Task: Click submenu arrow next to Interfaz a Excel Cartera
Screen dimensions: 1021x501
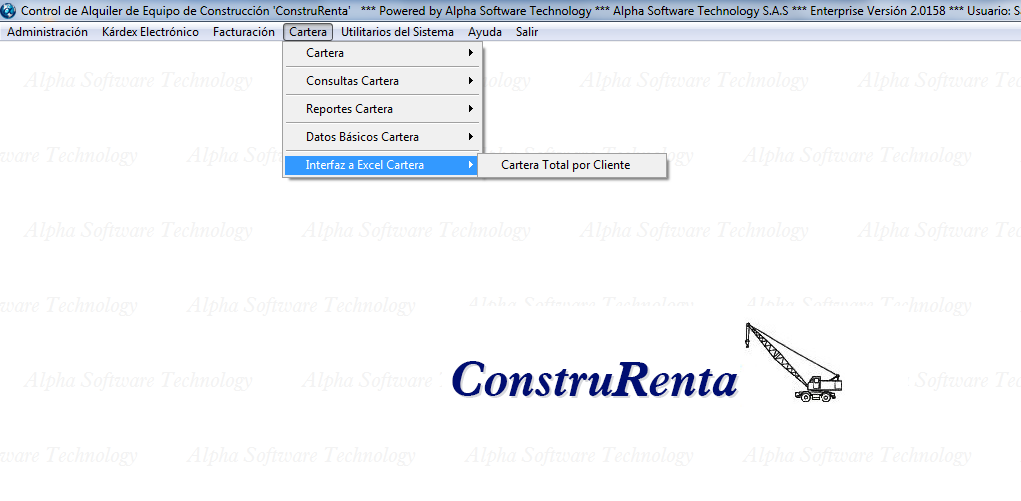Action: (470, 165)
